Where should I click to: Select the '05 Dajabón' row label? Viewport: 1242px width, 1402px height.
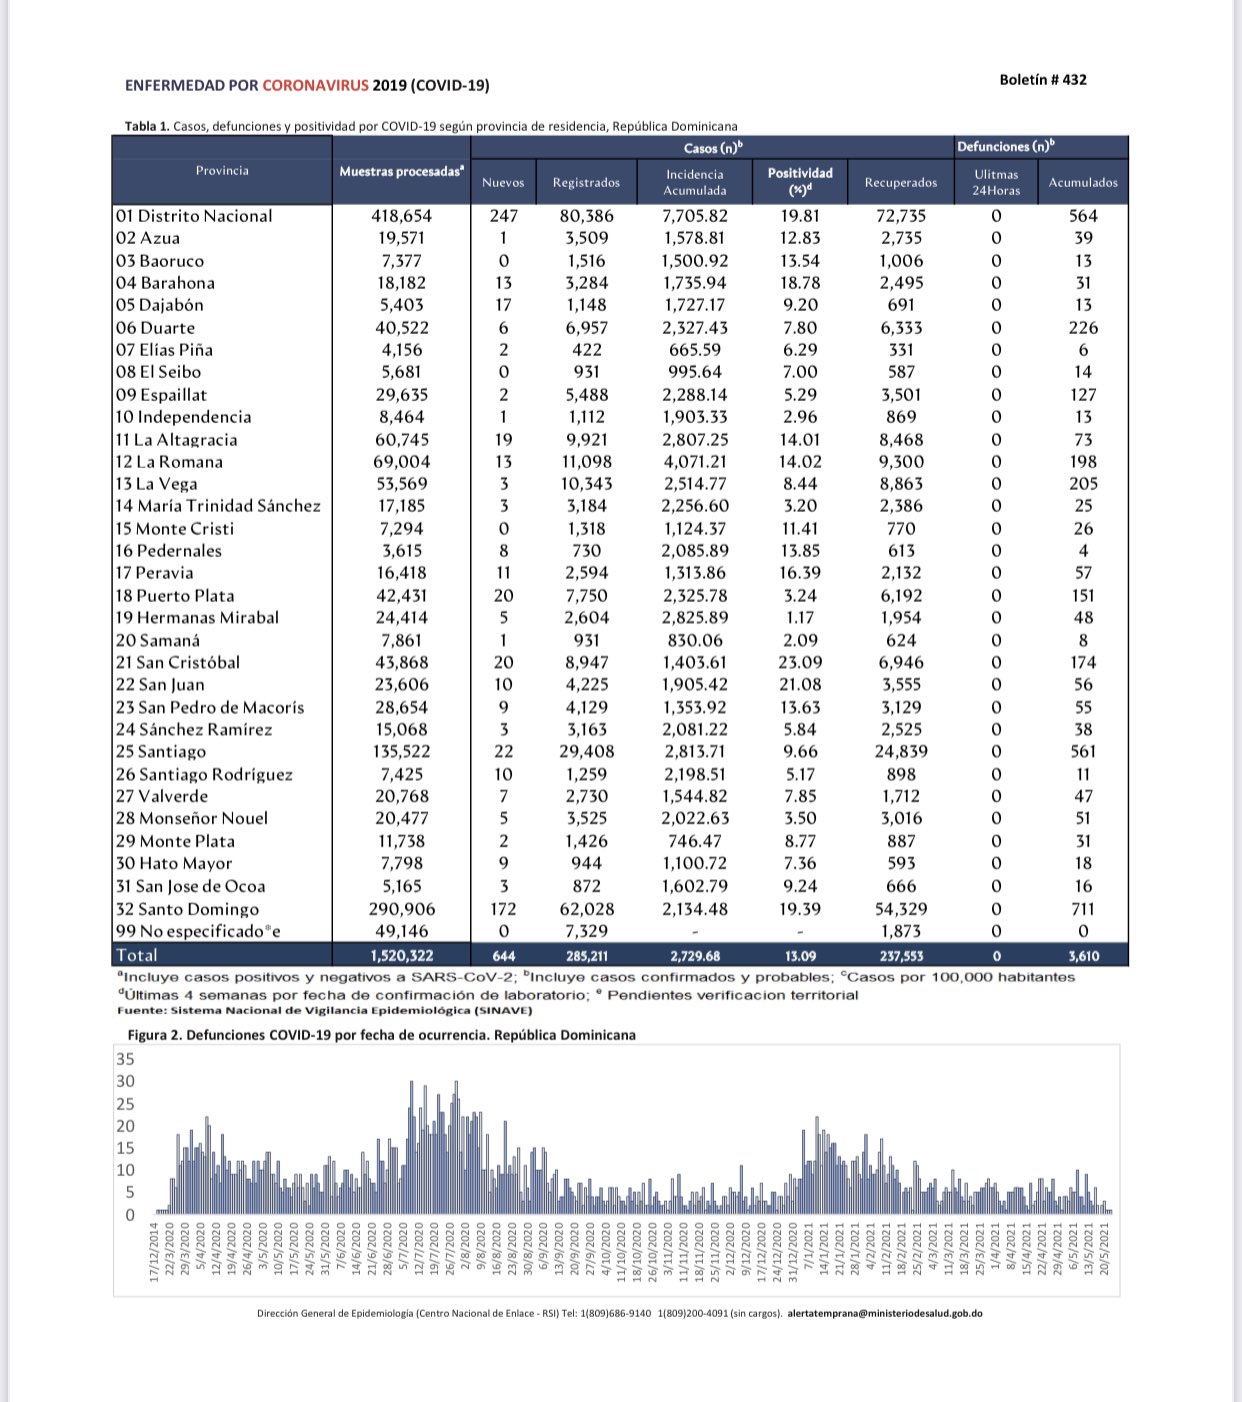[159, 305]
